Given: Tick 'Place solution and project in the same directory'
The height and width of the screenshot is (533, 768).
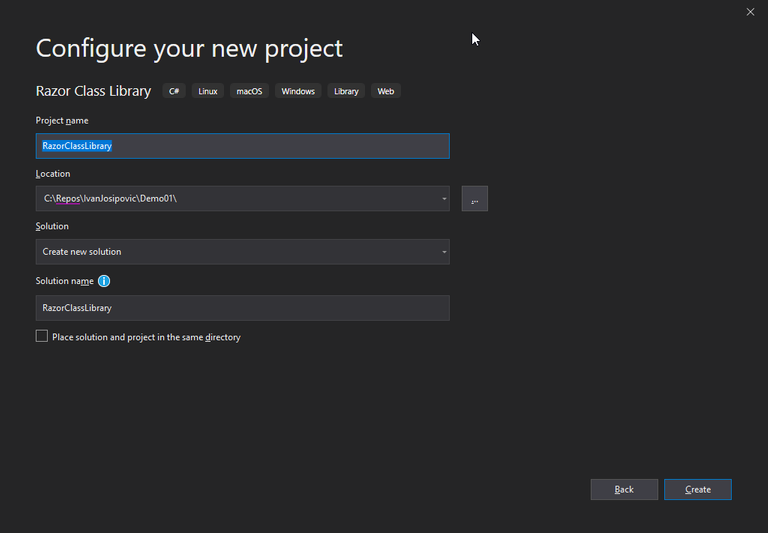Looking at the screenshot, I should click(42, 336).
